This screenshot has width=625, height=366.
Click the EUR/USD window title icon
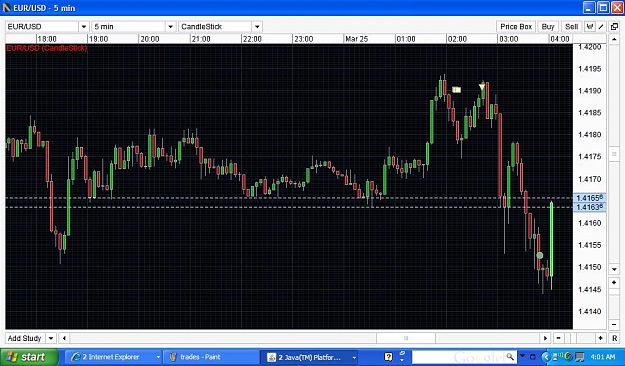pyautogui.click(x=7, y=8)
